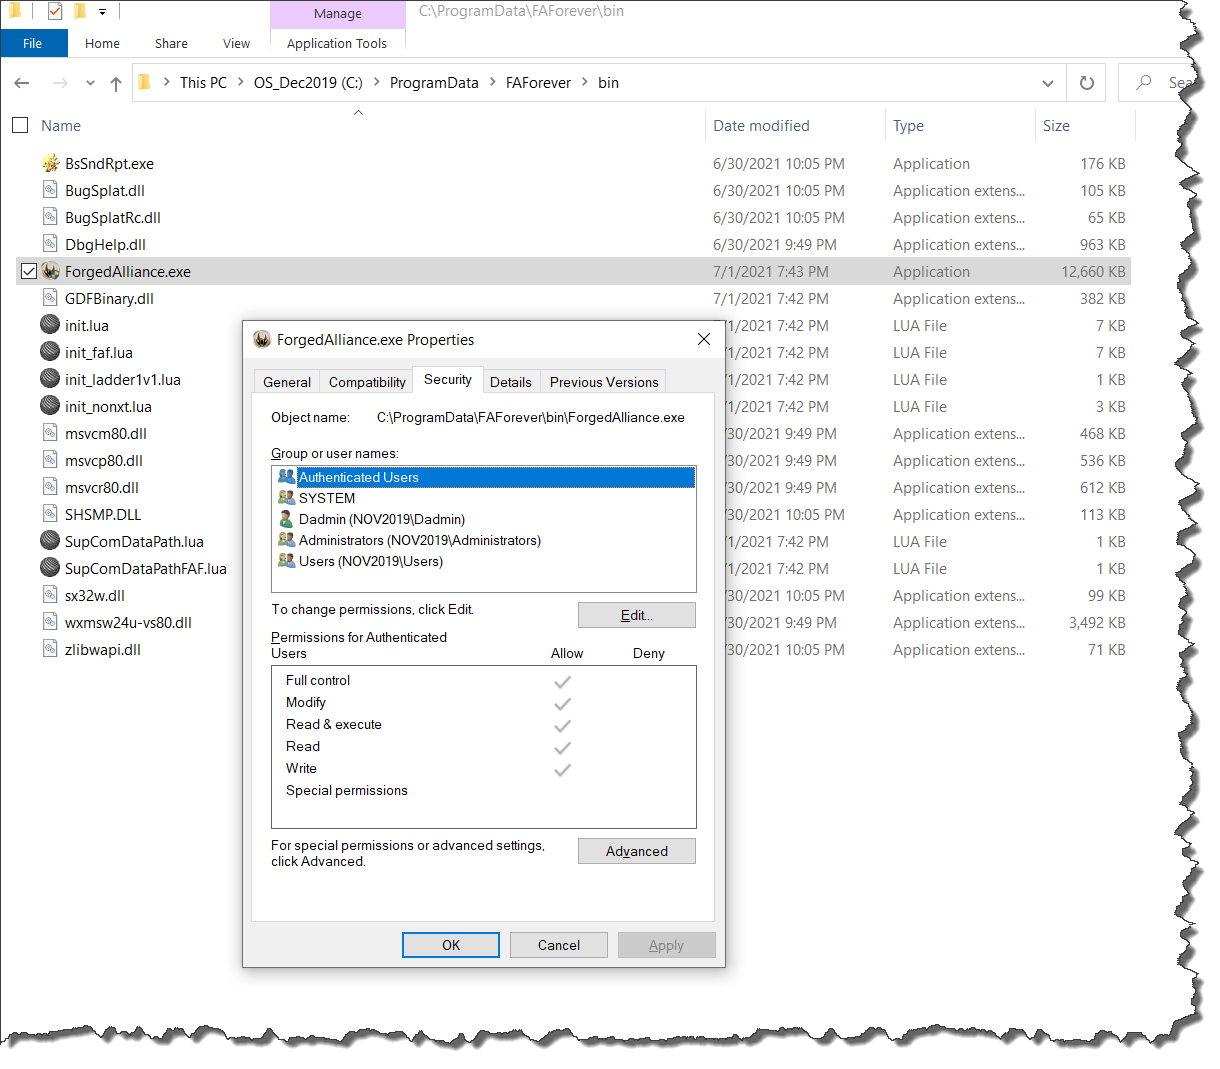
Task: Click the BugSplatRc.dll file icon
Action: click(51, 217)
